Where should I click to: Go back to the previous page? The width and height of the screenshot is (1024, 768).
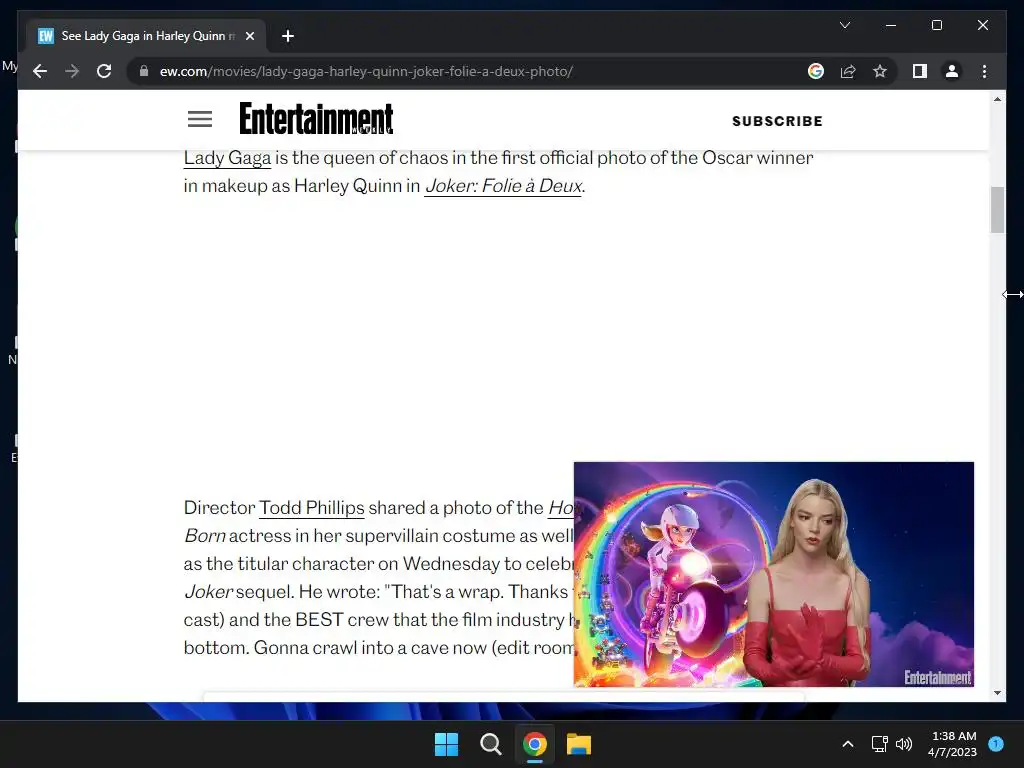coord(40,71)
